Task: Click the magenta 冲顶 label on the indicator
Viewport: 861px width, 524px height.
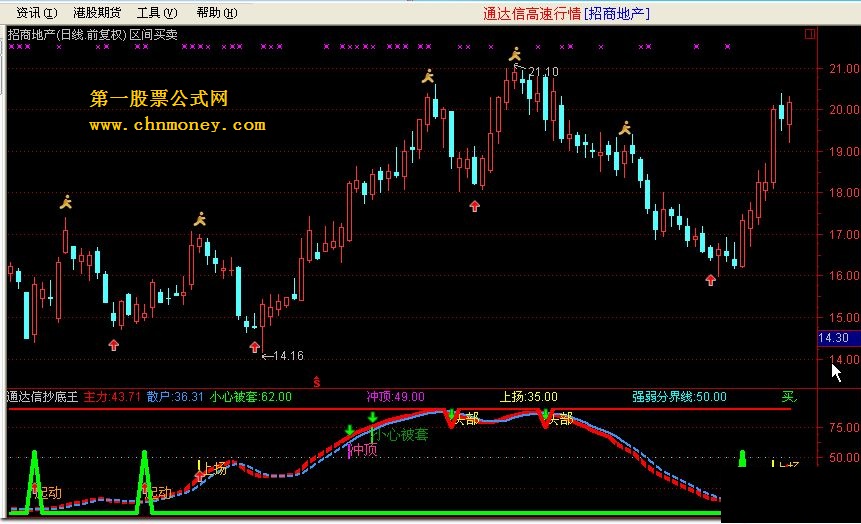Action: 364,450
